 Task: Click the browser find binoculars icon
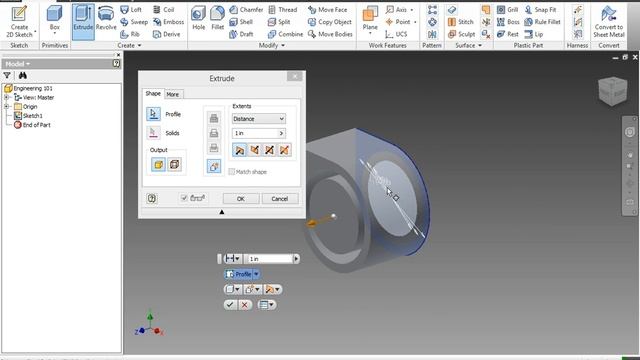23,75
